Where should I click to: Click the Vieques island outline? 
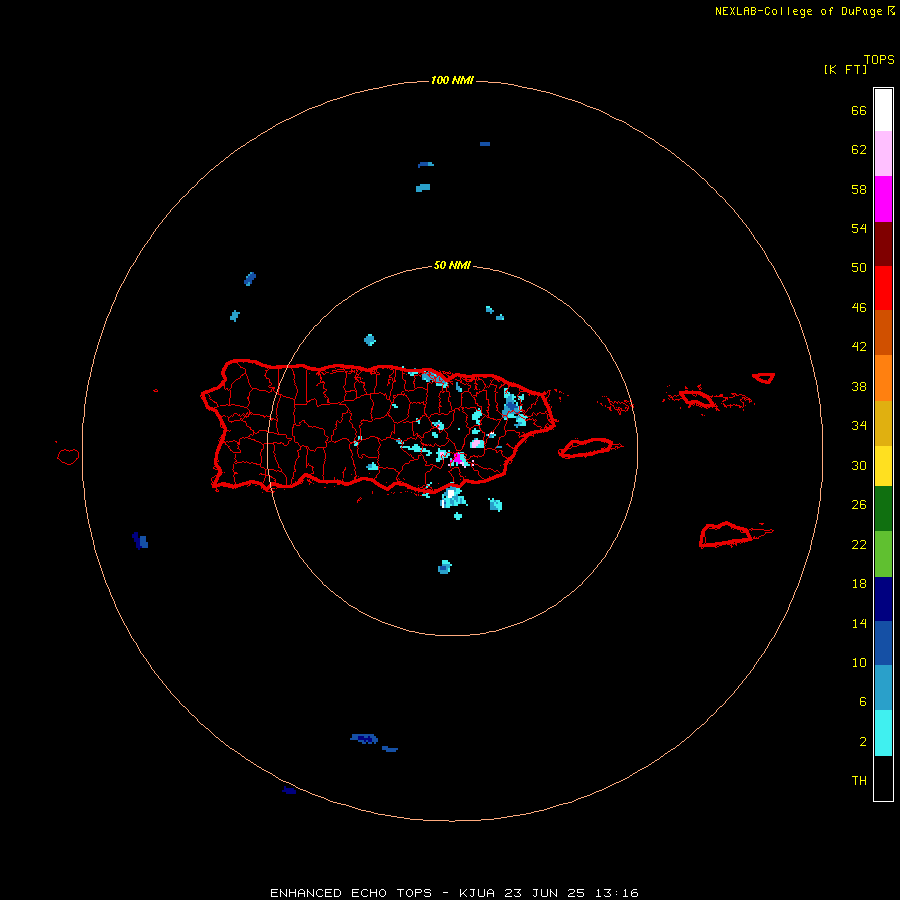coord(588,448)
